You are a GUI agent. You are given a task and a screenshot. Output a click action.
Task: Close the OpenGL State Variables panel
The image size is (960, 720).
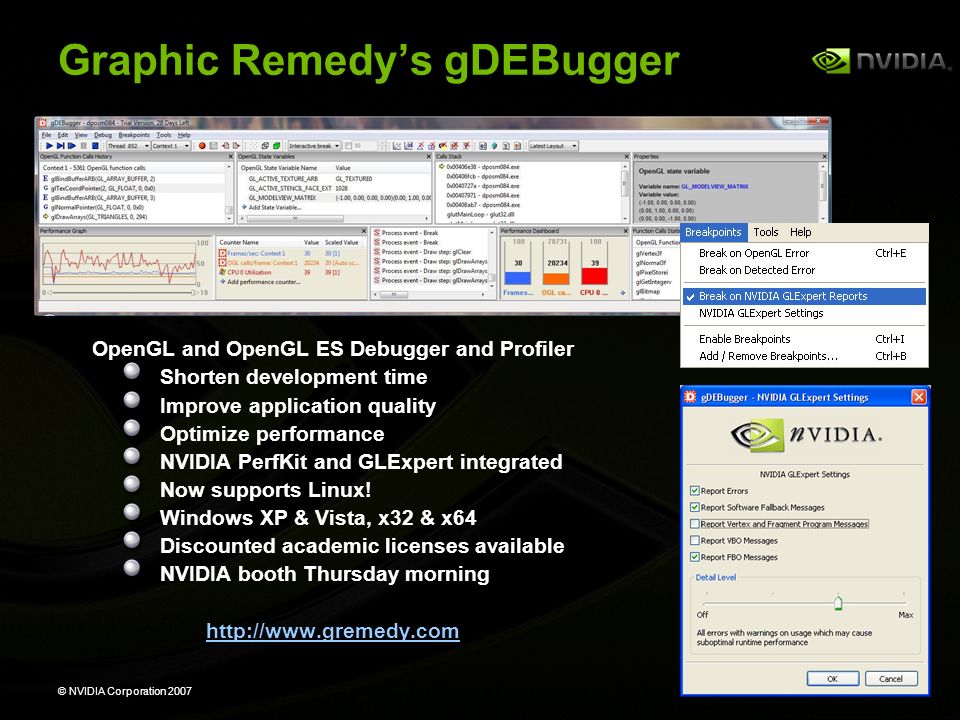(429, 156)
